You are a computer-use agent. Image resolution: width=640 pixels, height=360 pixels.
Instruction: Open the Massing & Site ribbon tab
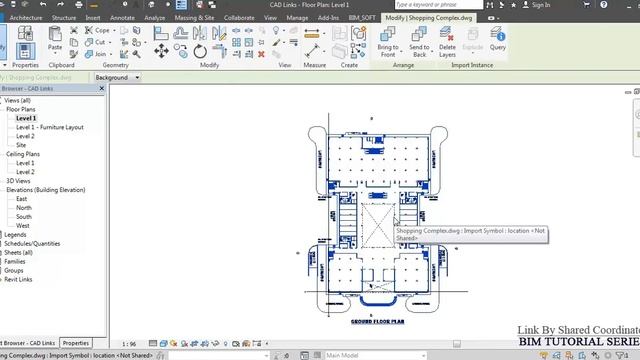pyautogui.click(x=194, y=18)
